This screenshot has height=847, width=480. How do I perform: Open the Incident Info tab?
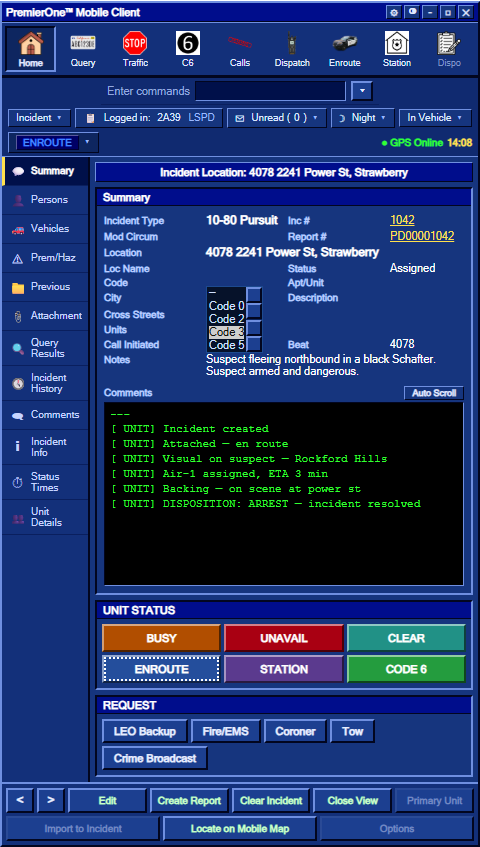point(45,447)
